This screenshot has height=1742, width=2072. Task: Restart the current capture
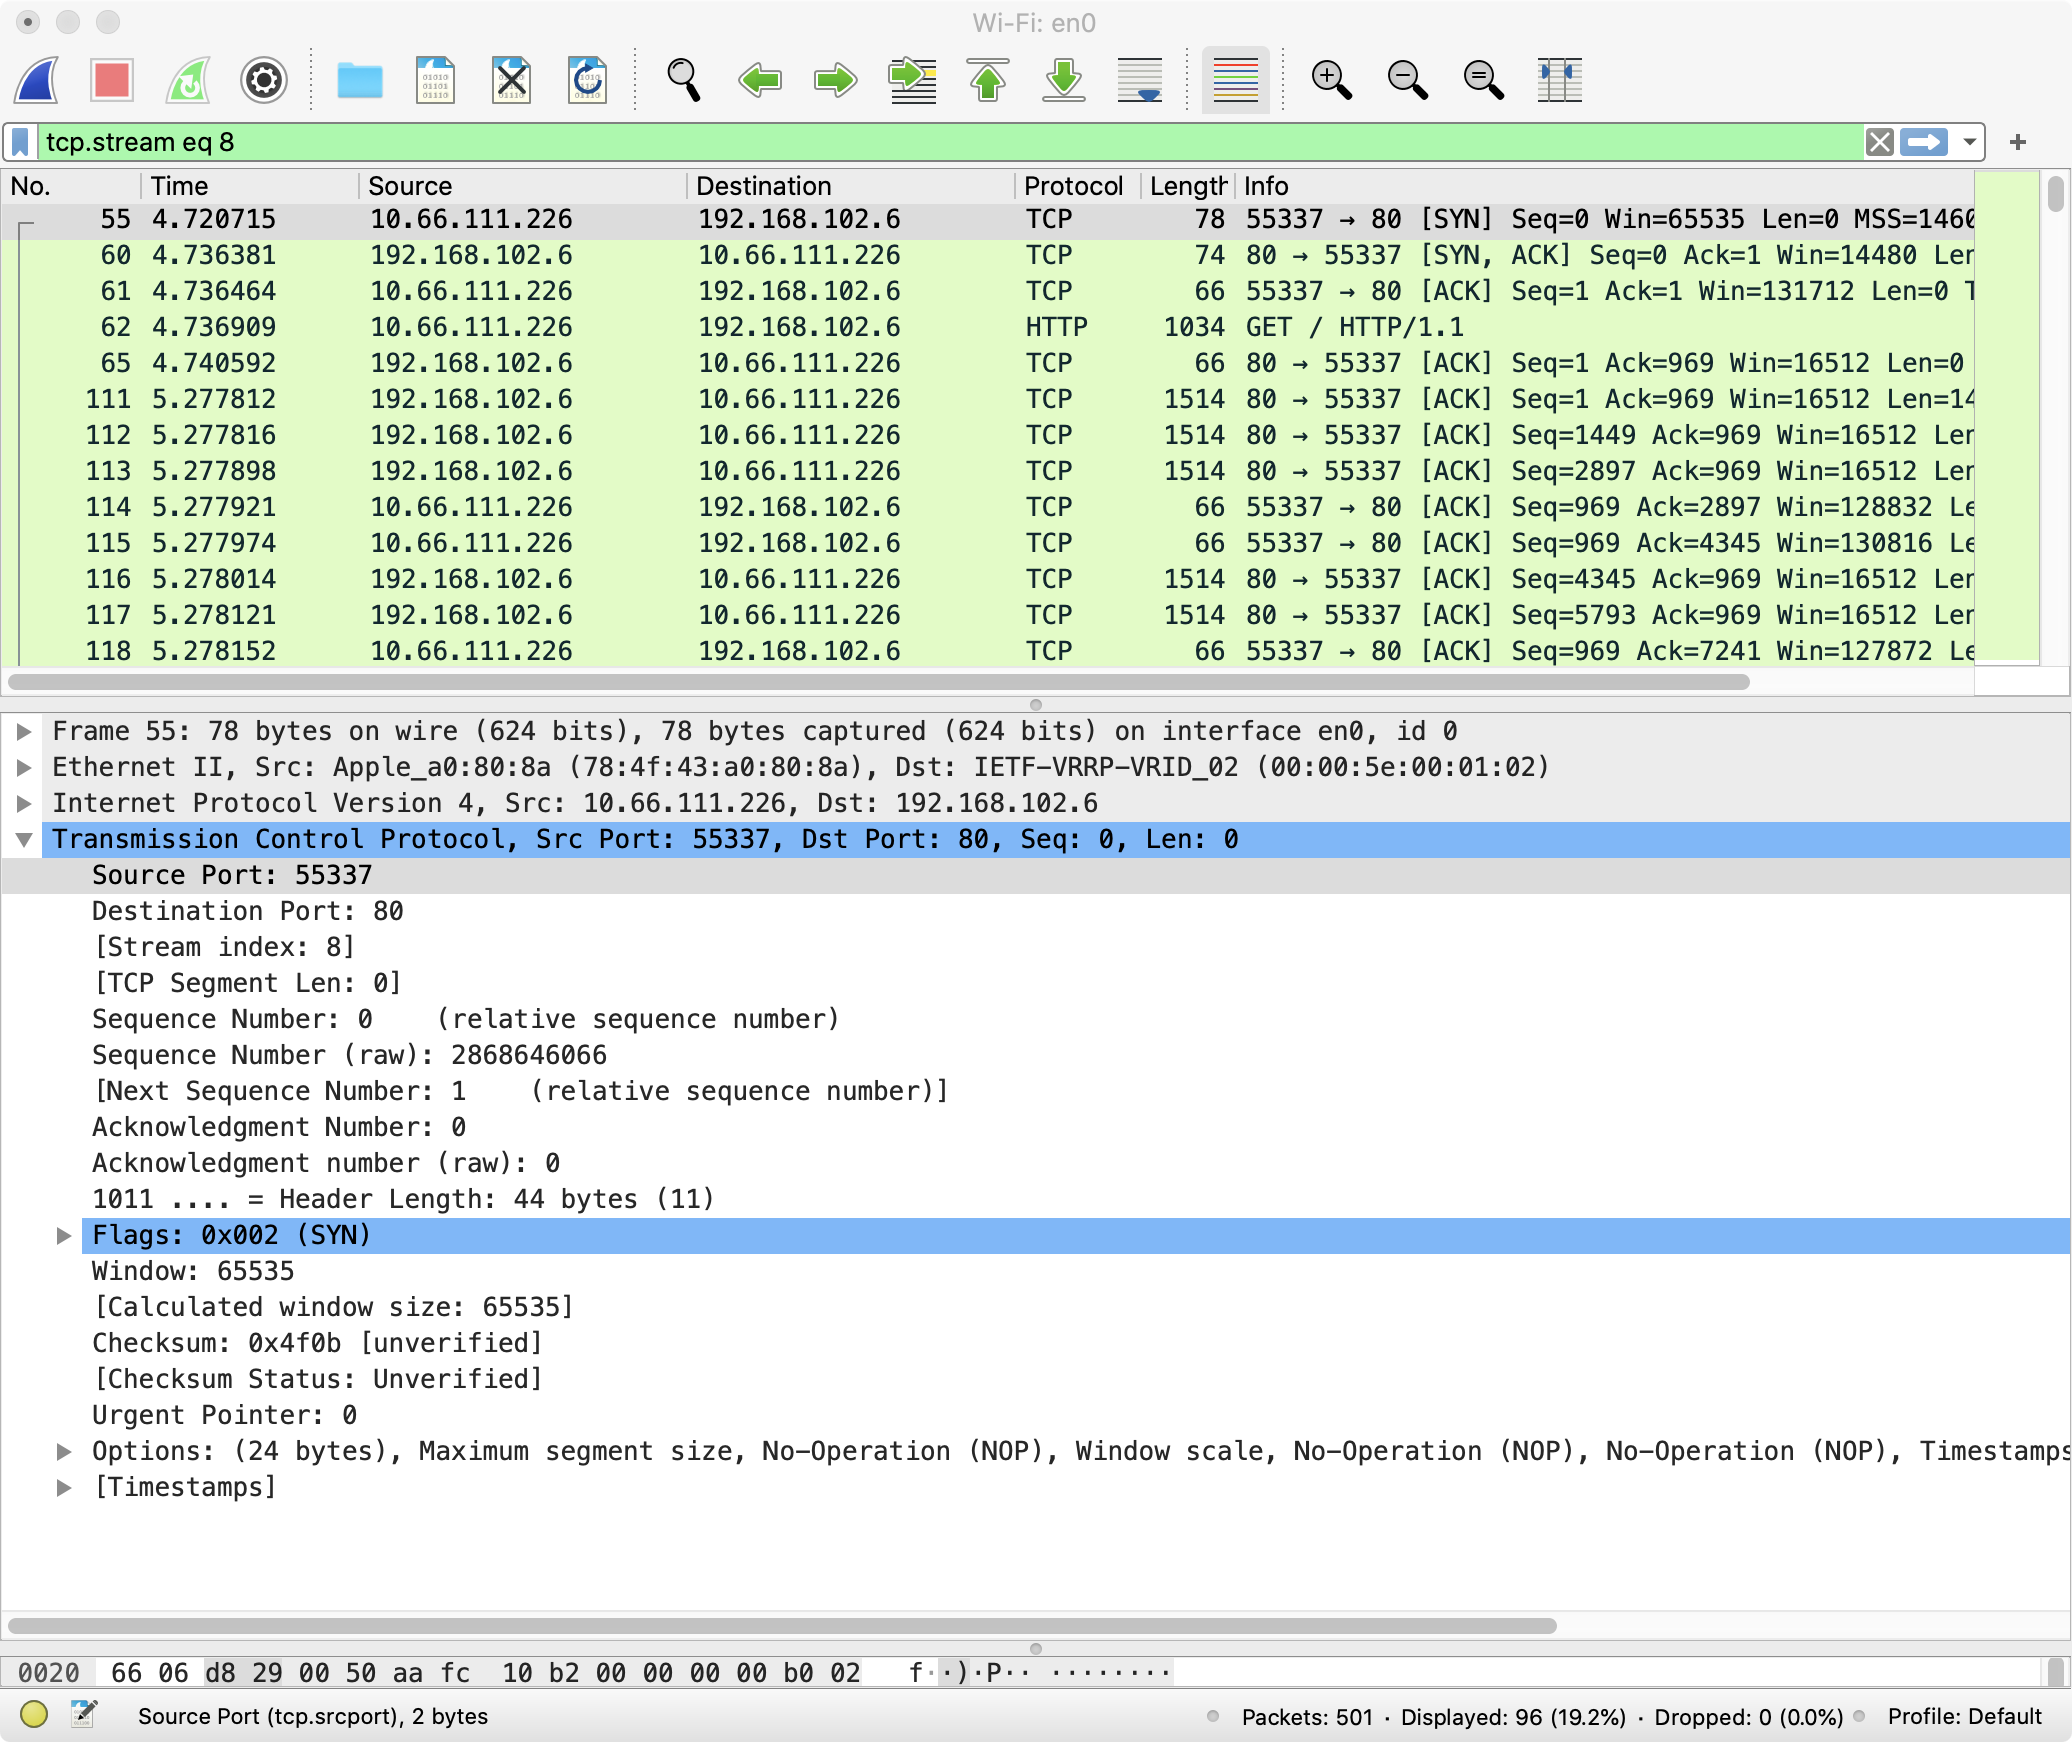tap(188, 80)
